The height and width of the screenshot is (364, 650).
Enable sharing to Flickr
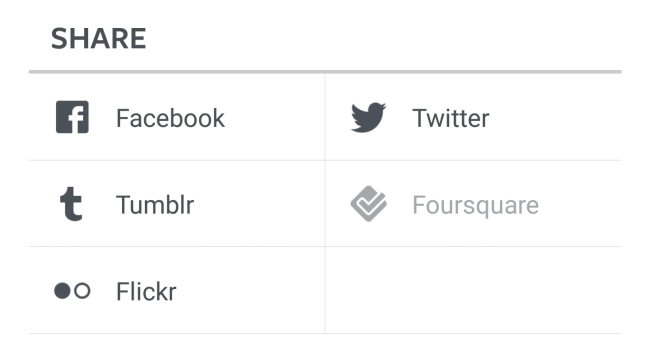177,290
